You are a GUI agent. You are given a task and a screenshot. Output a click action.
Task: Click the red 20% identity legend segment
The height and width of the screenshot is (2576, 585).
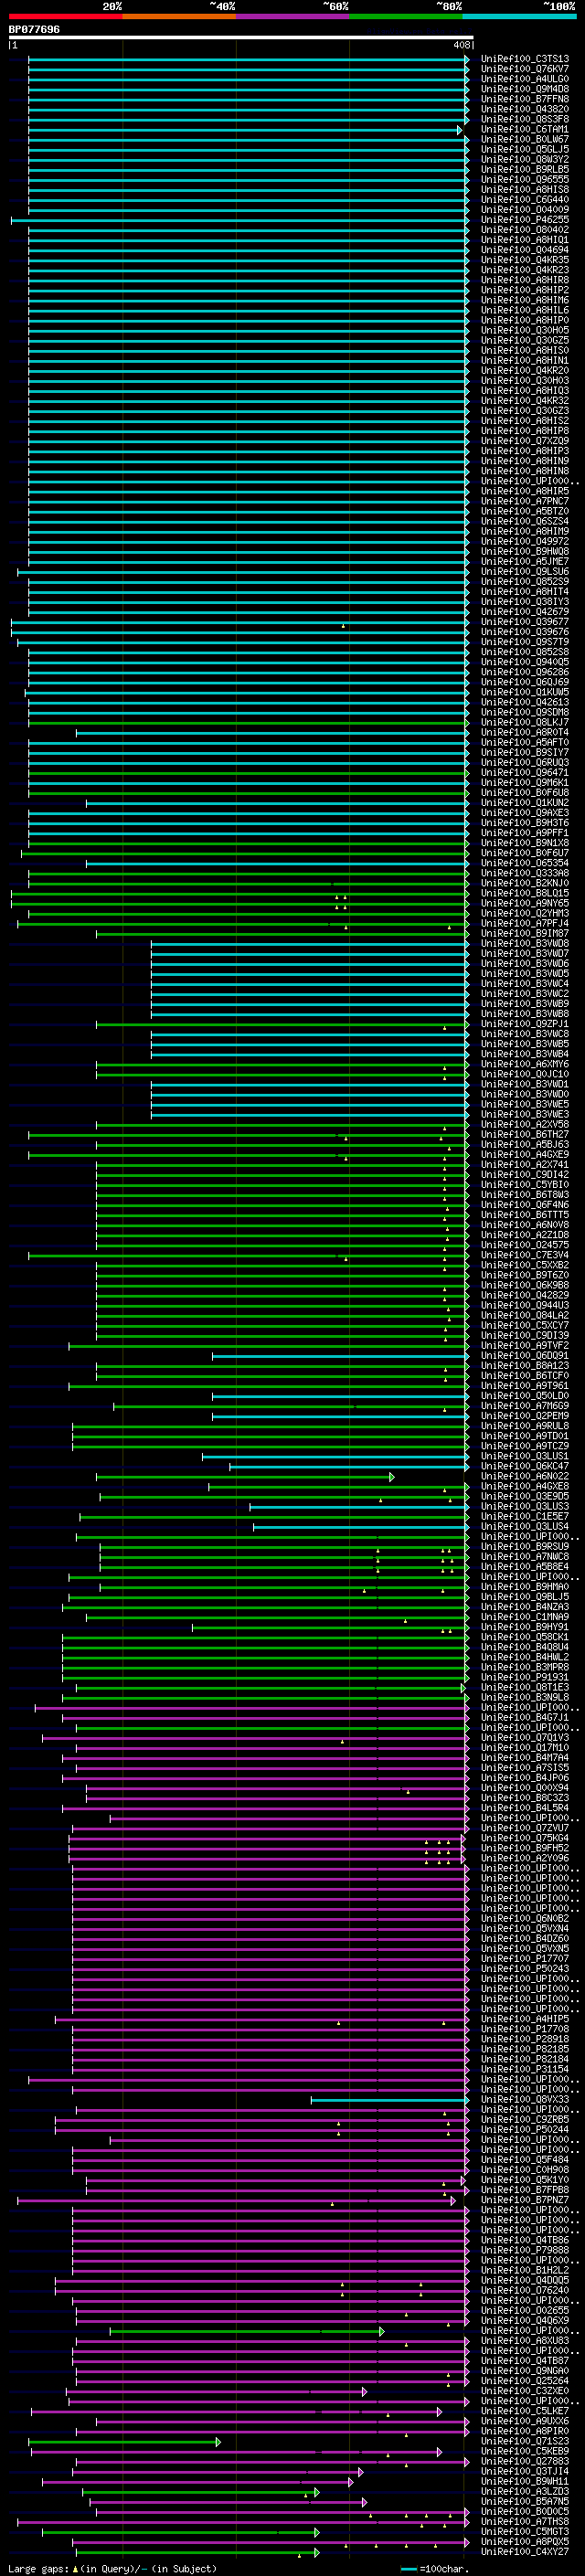click(66, 16)
